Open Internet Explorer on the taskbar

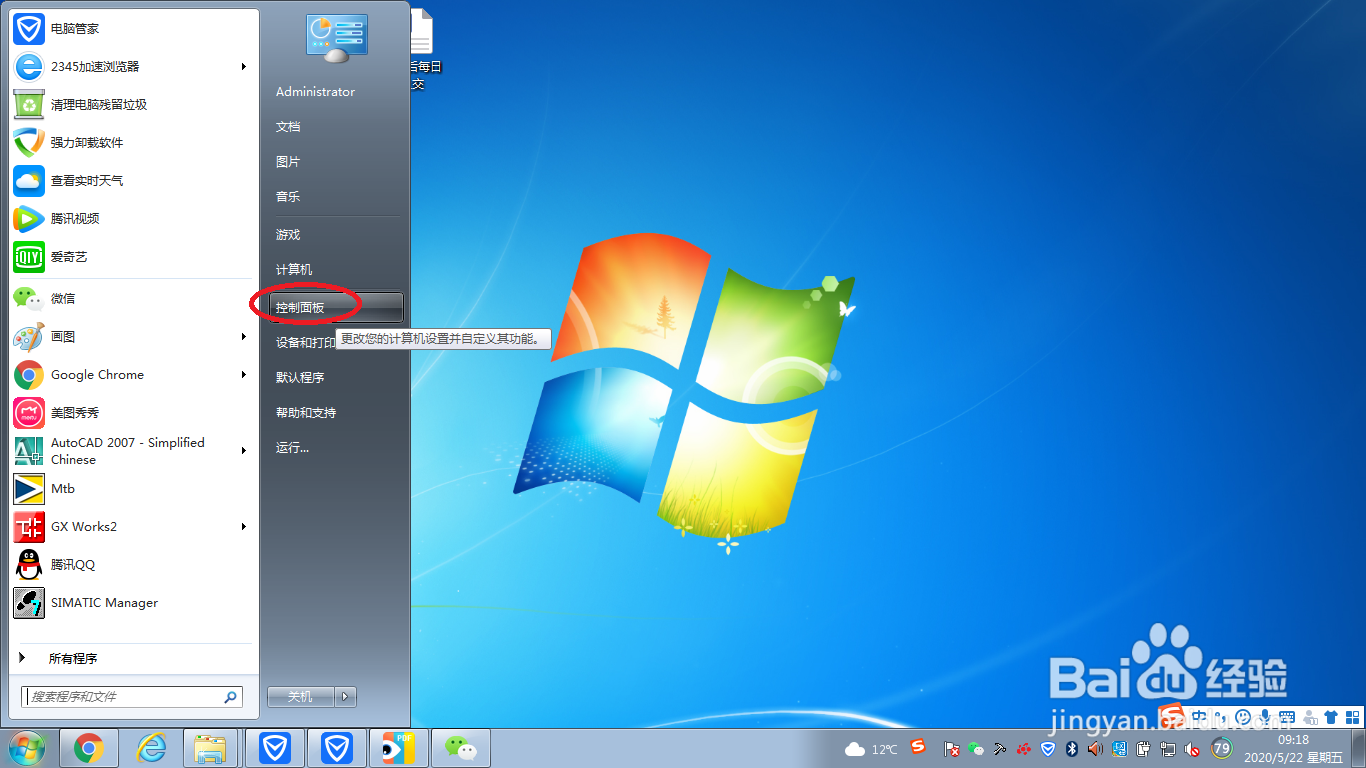(x=151, y=748)
